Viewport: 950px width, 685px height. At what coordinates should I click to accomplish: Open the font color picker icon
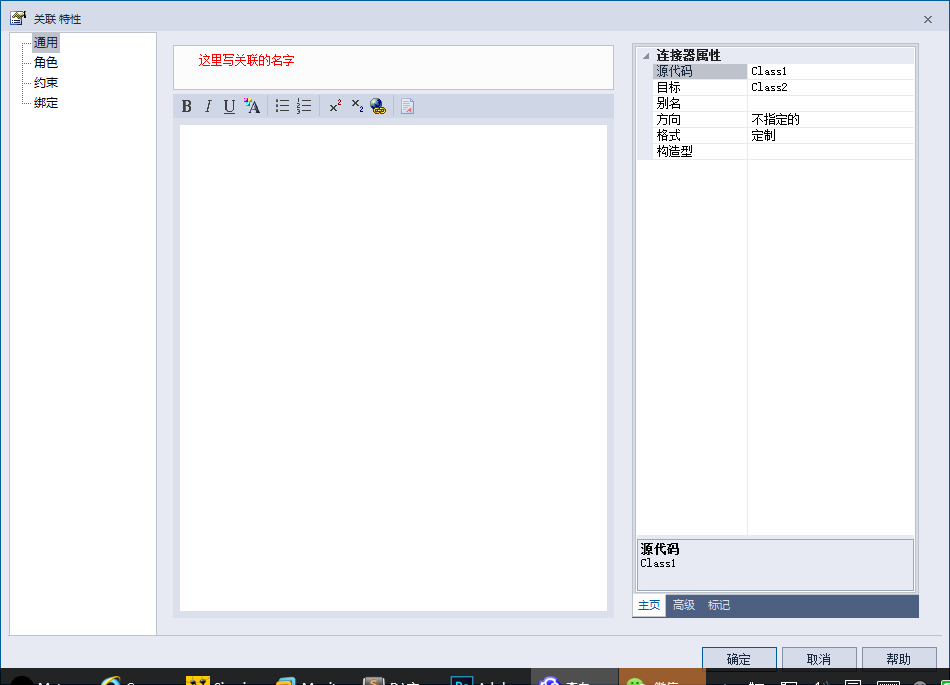point(252,107)
